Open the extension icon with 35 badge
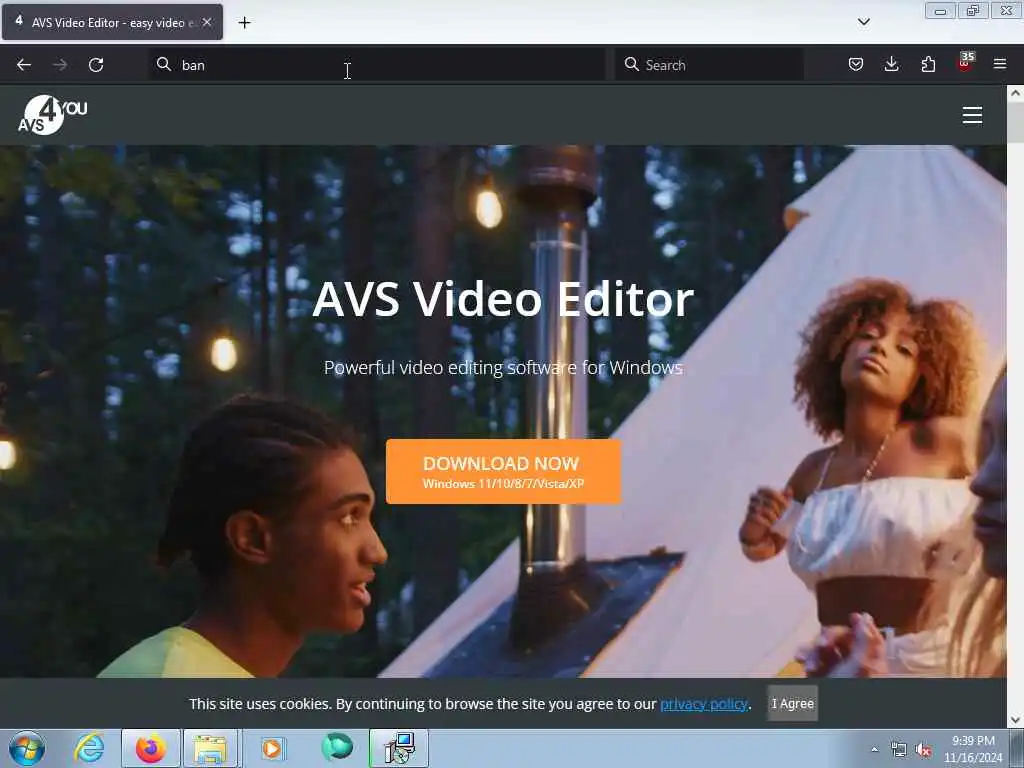The image size is (1024, 768). click(965, 63)
